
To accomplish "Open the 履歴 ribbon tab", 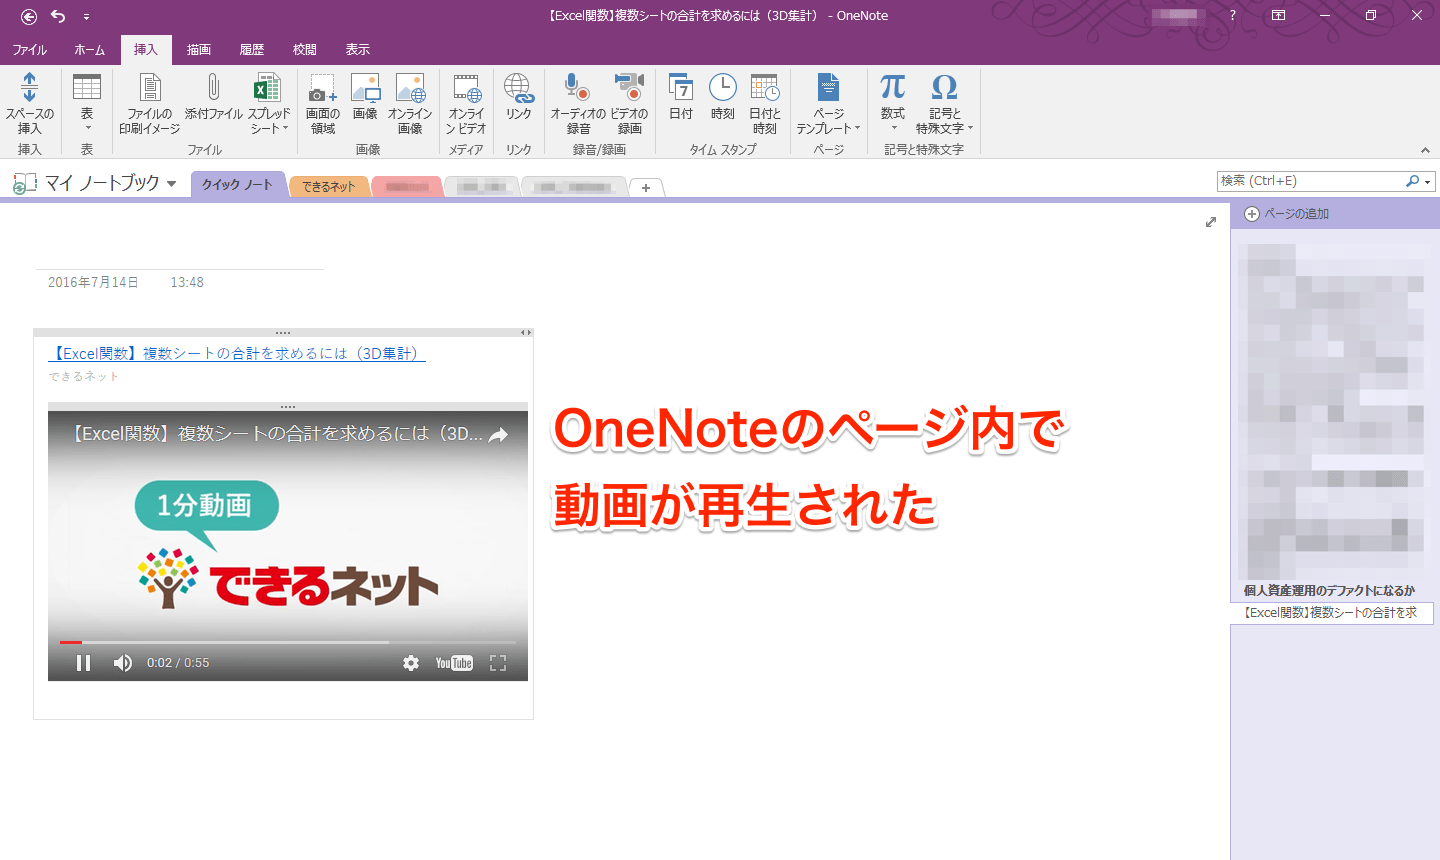I will pos(252,49).
